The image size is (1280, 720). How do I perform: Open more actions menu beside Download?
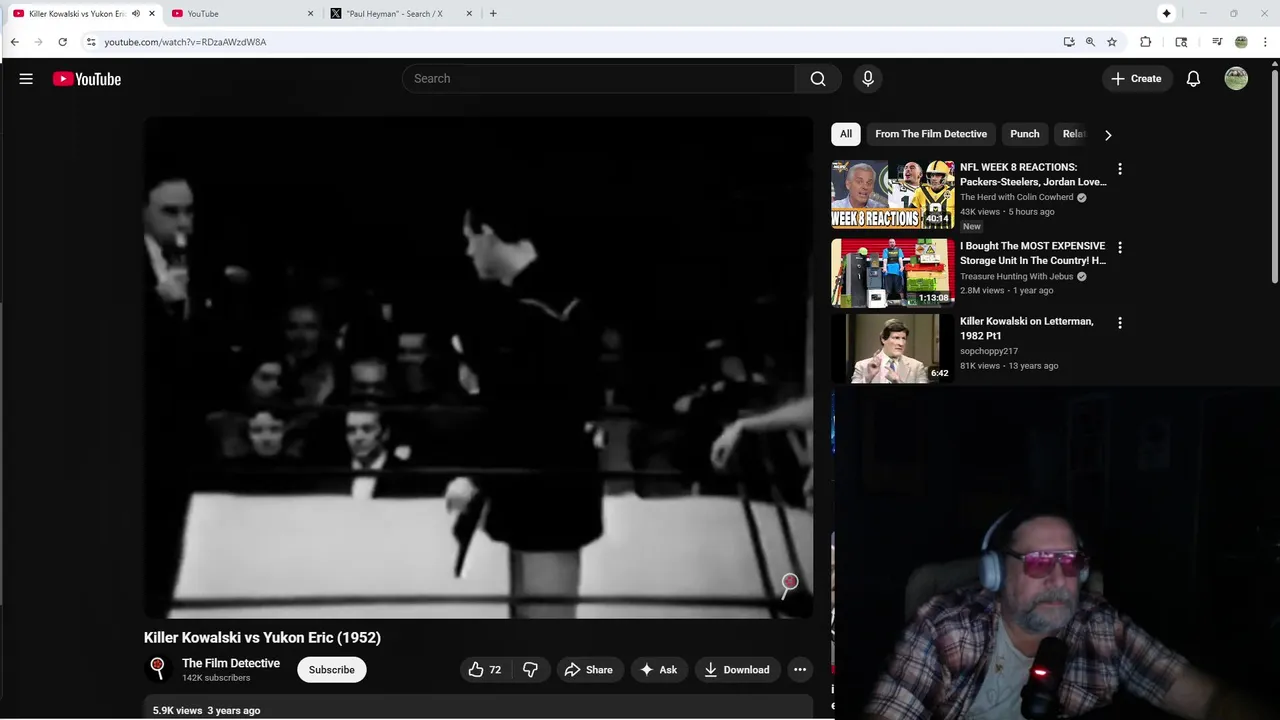800,670
